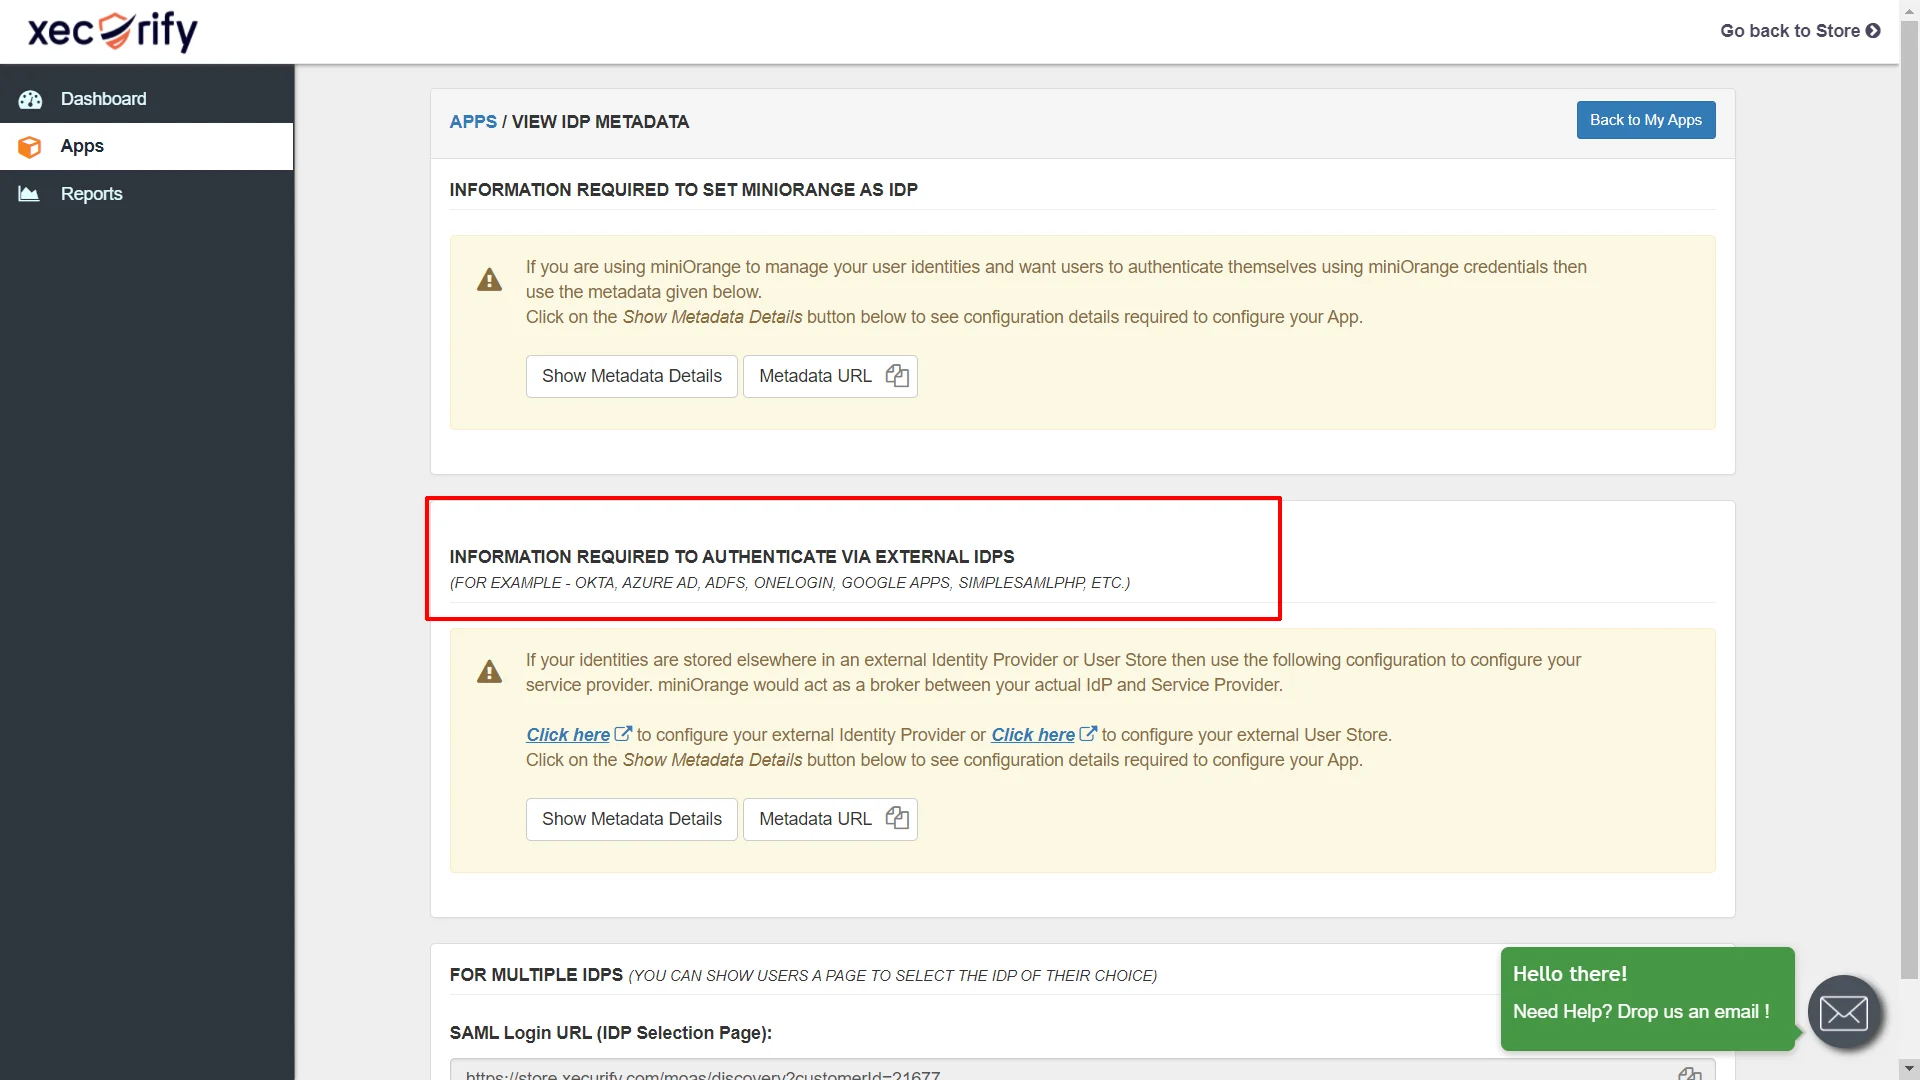The image size is (1920, 1080).
Task: Click the Back to My Apps button
Action: coord(1645,119)
